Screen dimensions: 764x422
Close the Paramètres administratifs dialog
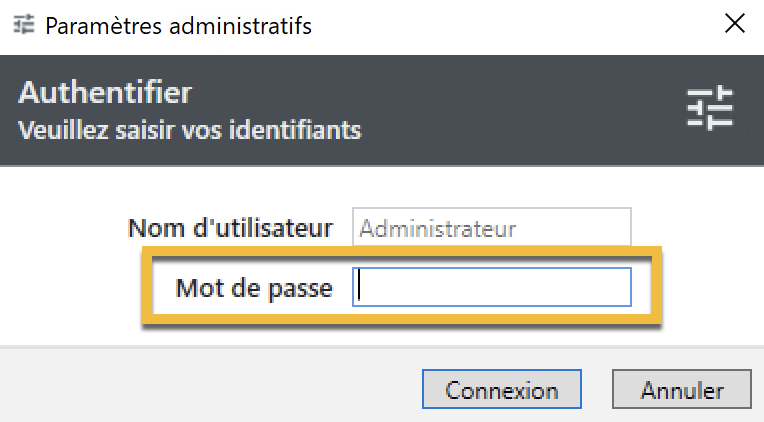pos(735,23)
